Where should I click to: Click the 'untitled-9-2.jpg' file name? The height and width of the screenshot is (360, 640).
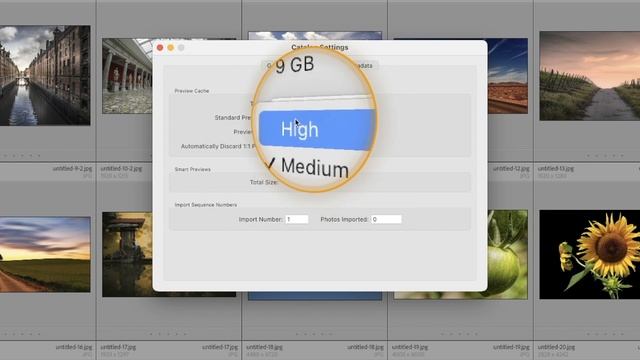tap(72, 168)
